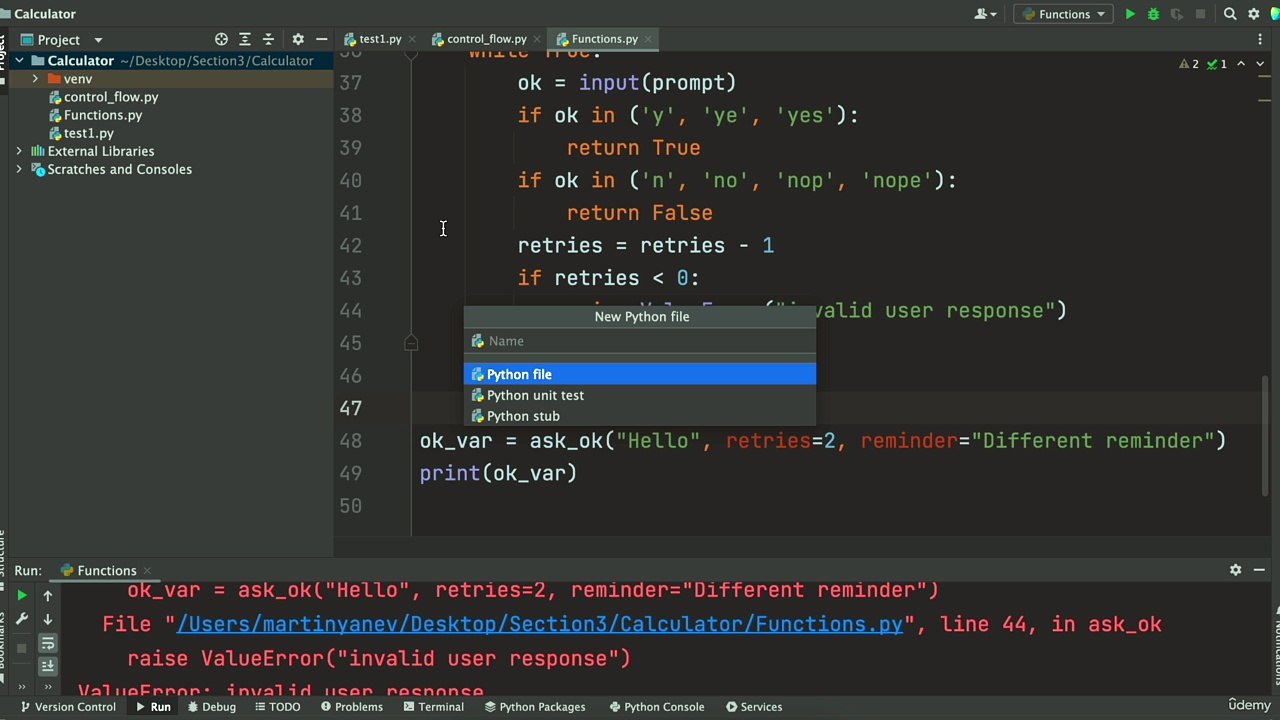Click line number 42 in the gutter
Screen dimensions: 1280x720
pos(350,246)
